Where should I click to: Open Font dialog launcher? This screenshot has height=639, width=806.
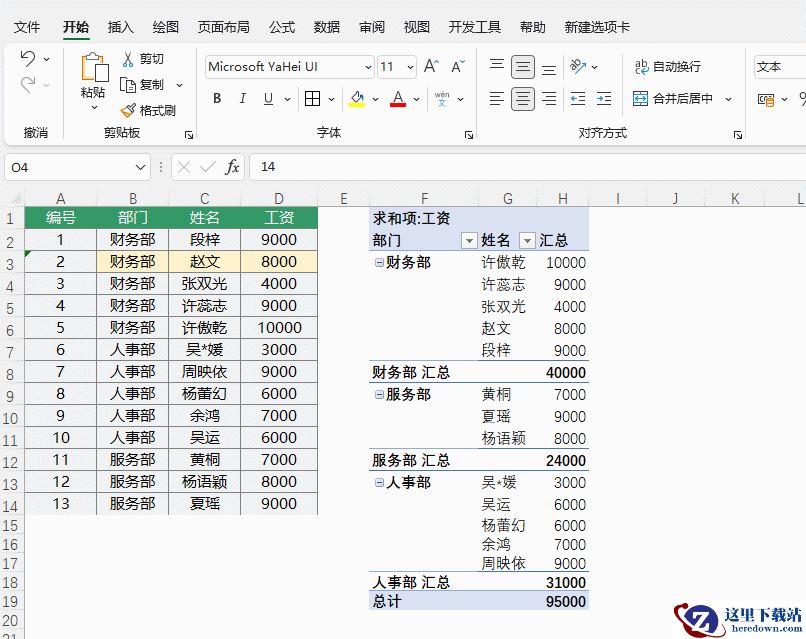pyautogui.click(x=469, y=135)
